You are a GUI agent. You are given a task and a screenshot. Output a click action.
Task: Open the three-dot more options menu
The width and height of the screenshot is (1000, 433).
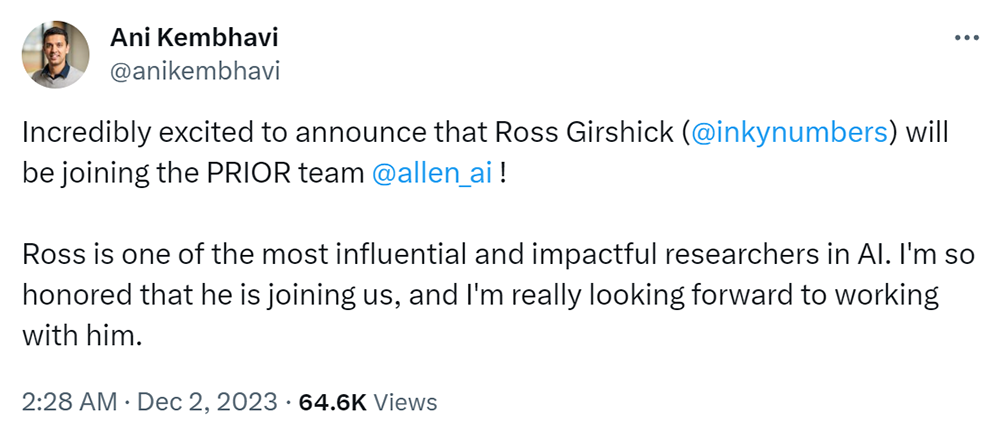[x=966, y=39]
